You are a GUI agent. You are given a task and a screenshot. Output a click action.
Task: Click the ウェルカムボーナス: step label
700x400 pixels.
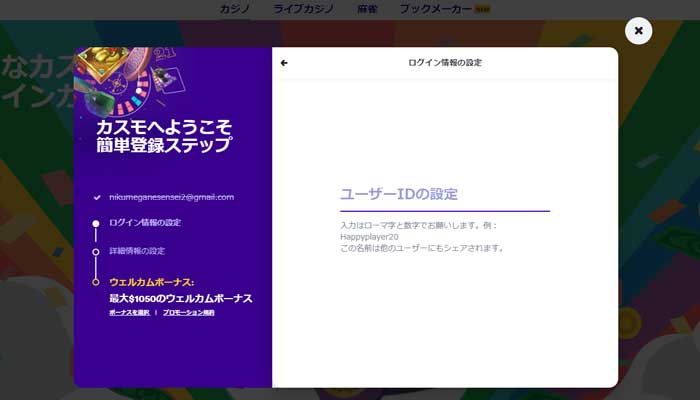[x=152, y=282]
